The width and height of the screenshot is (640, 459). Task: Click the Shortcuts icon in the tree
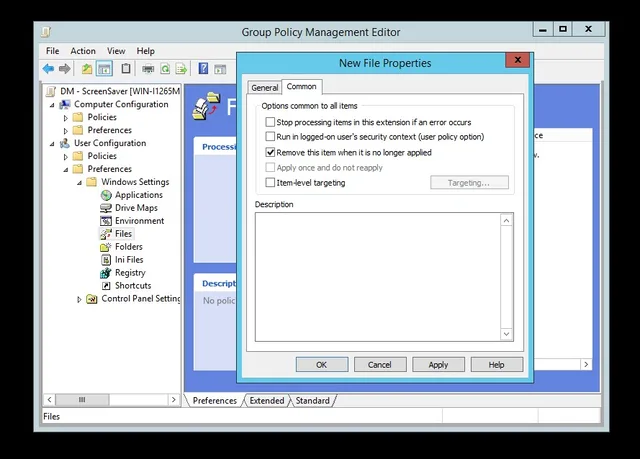[106, 286]
